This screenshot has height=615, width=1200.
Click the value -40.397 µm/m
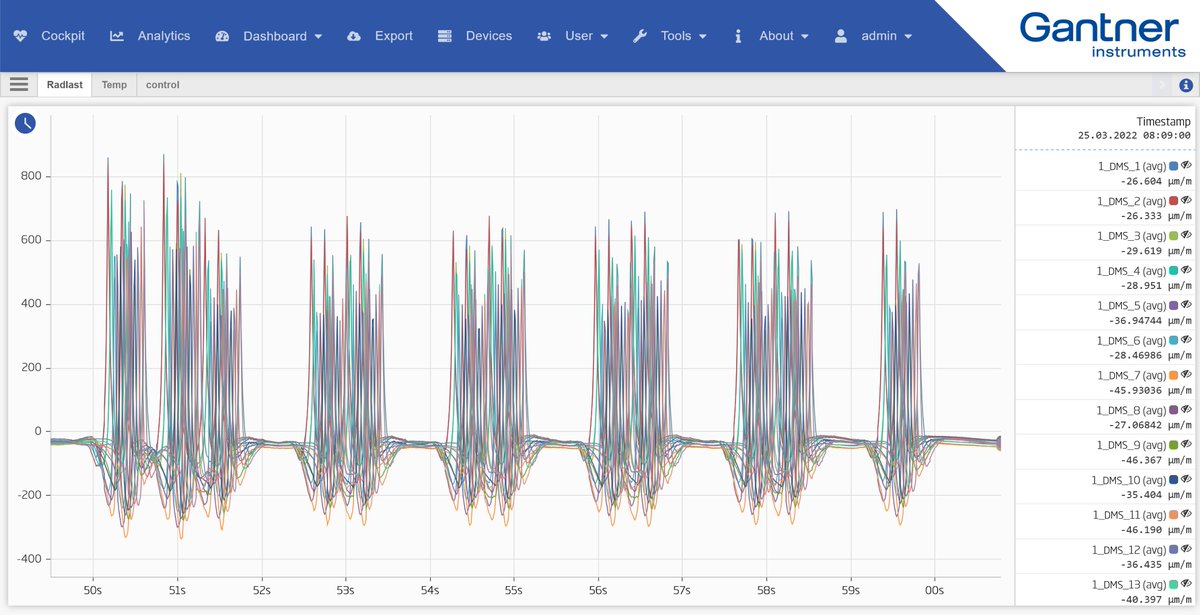click(1156, 600)
